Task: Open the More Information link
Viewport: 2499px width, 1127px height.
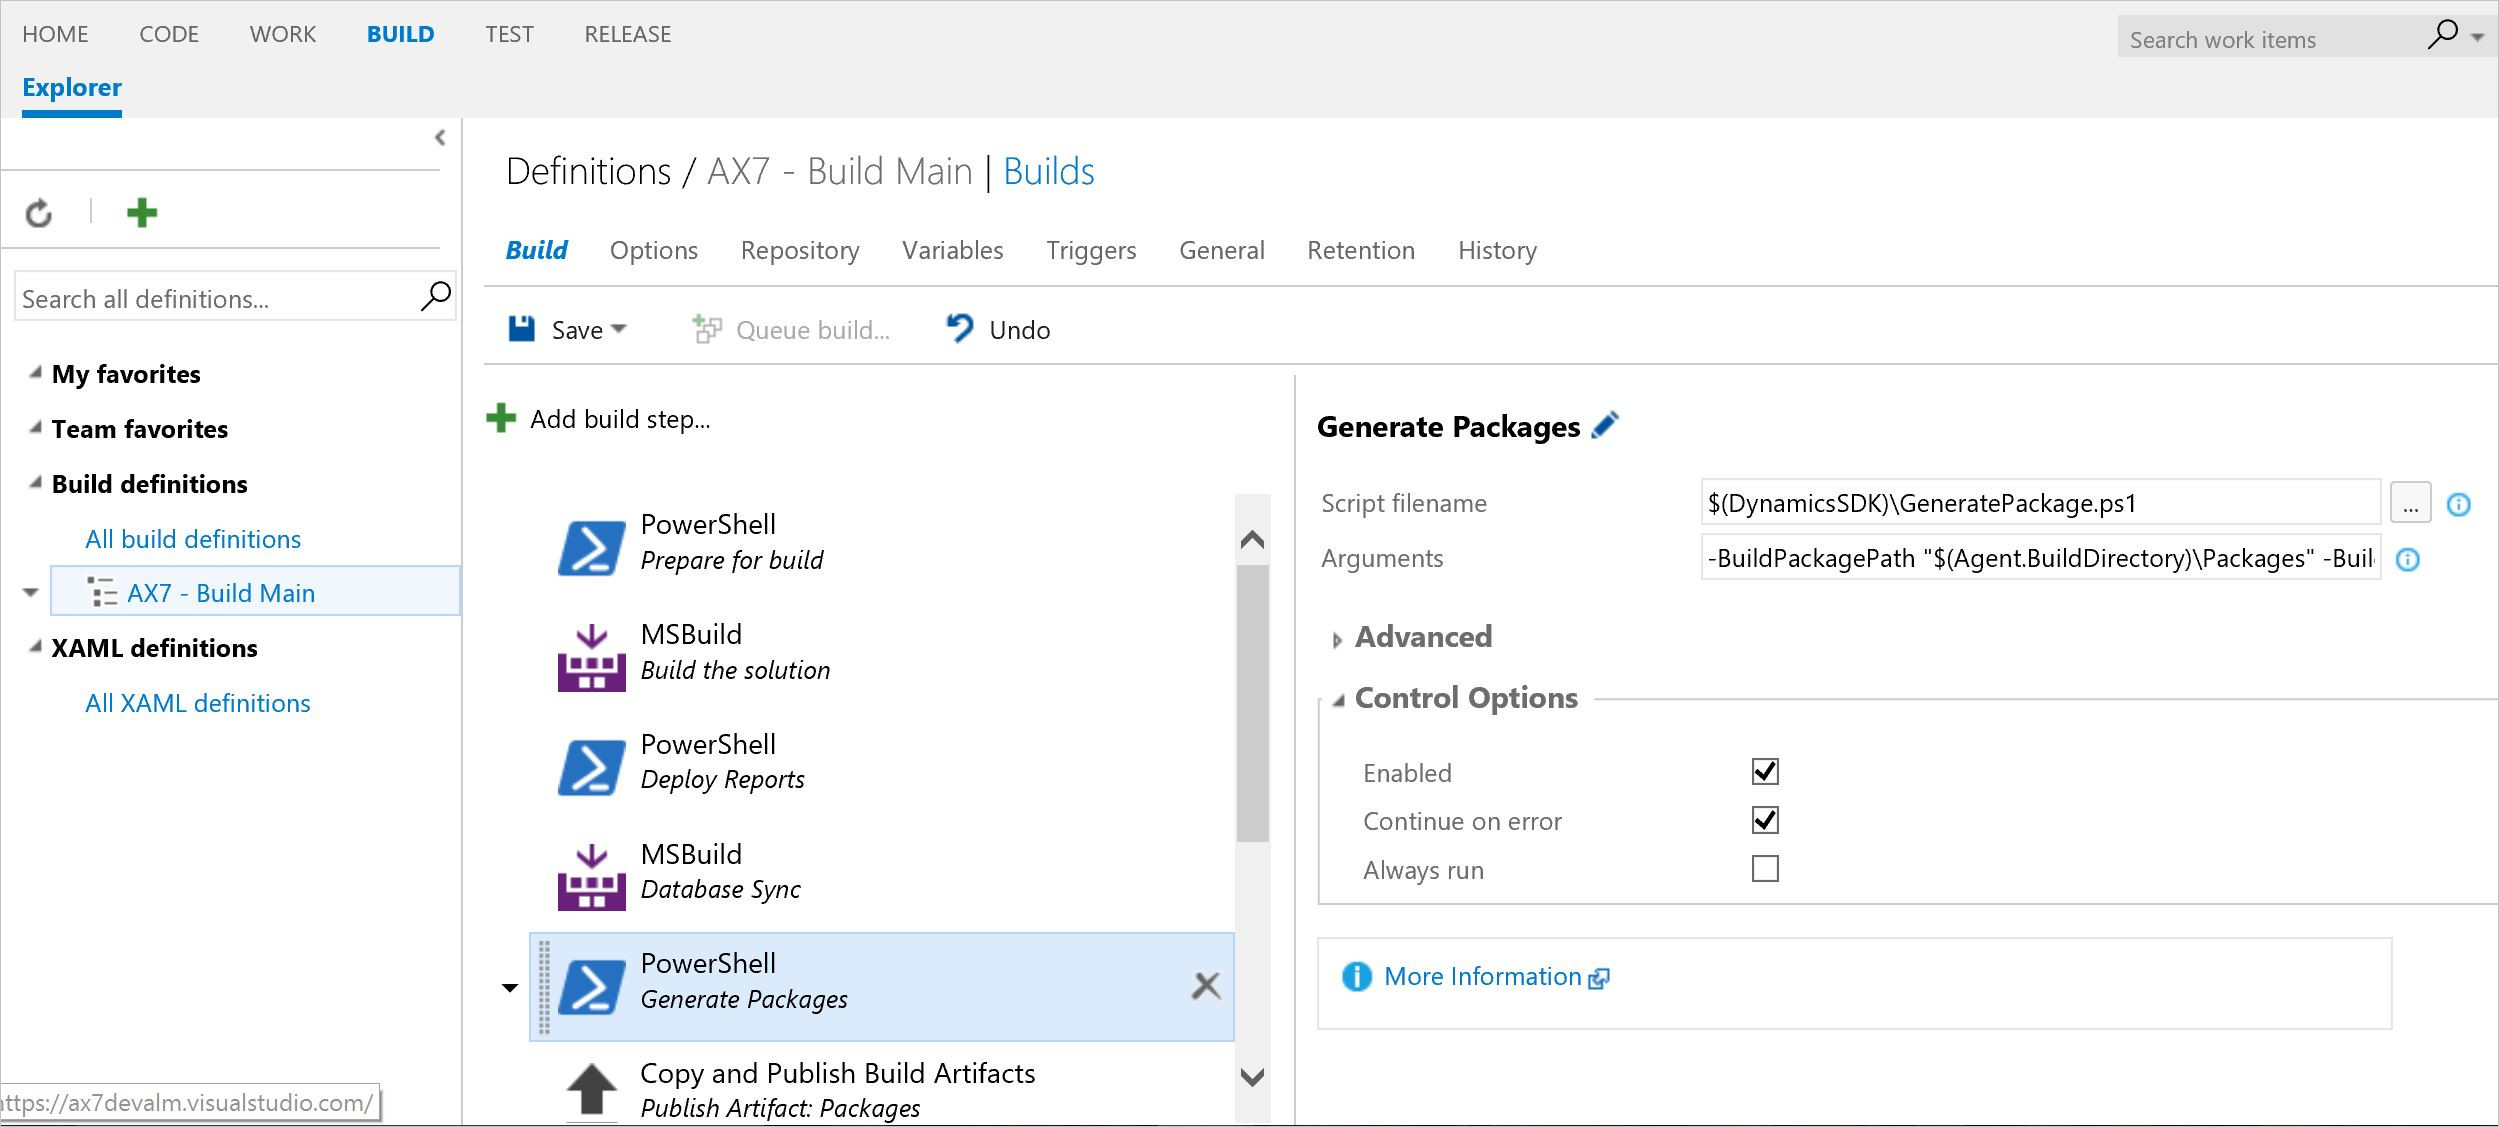Action: click(1482, 976)
